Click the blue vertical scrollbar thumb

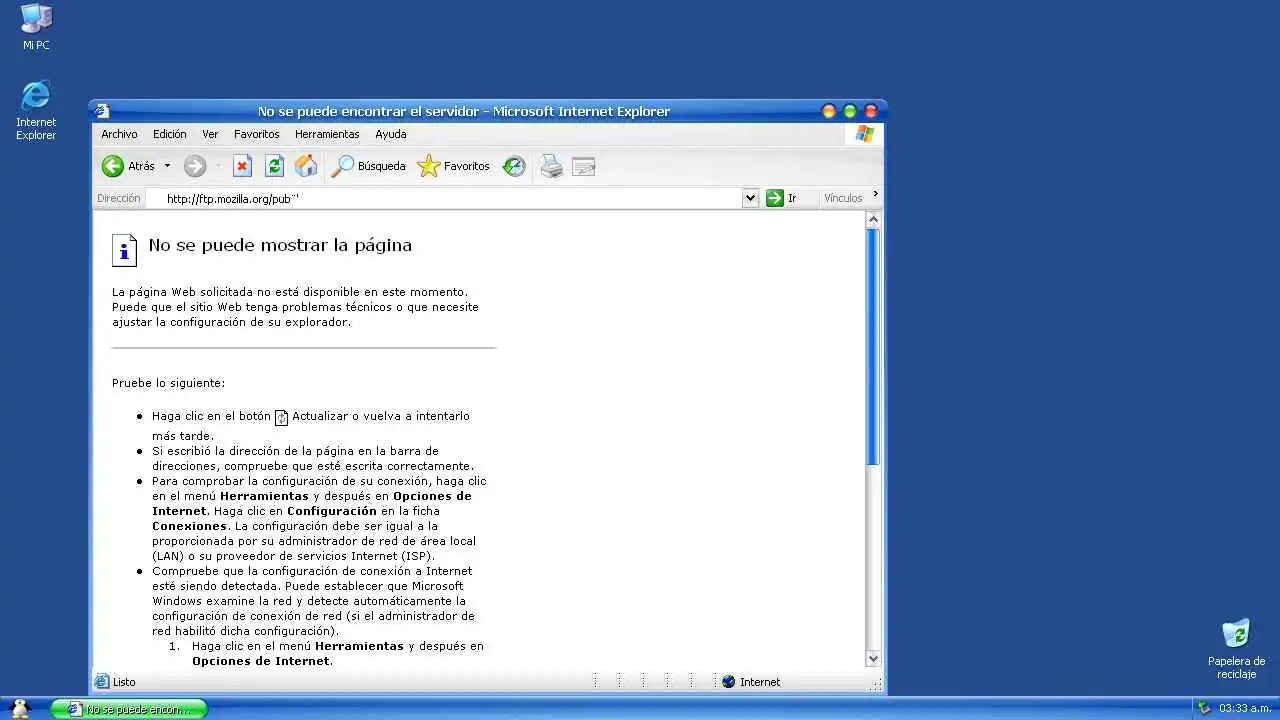[873, 347]
